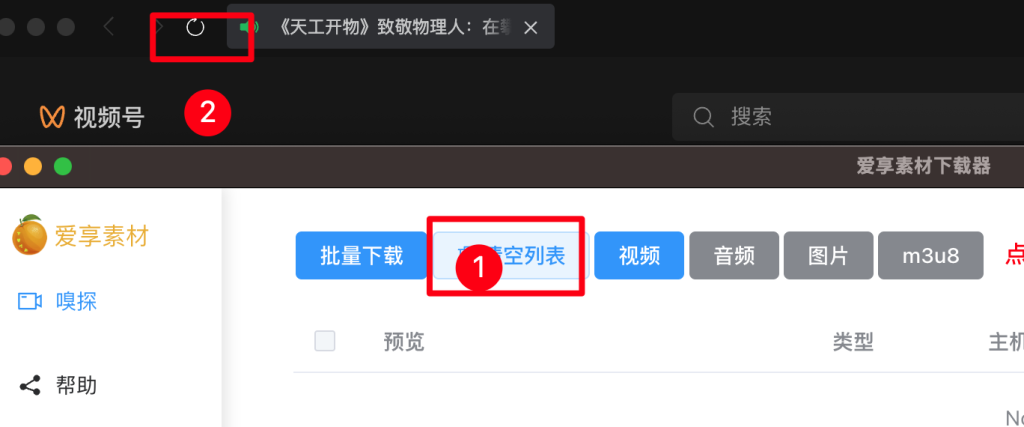Open the 帮助 sidebar item
This screenshot has height=427, width=1024.
(x=58, y=385)
